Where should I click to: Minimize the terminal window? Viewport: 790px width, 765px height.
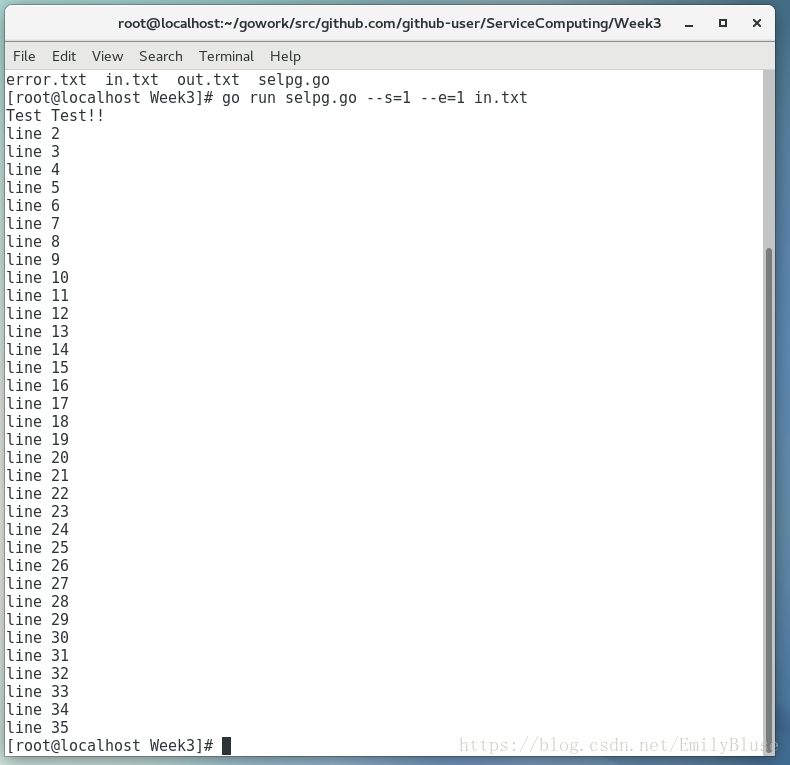(689, 24)
